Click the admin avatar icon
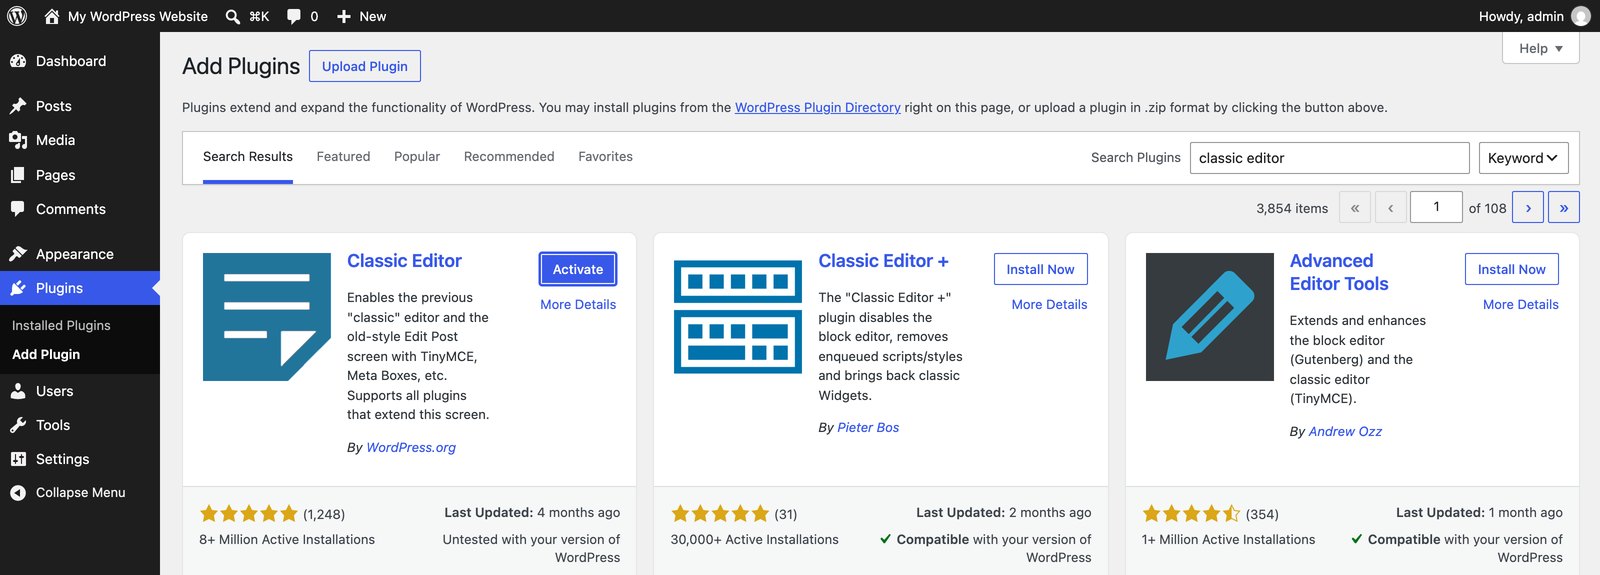Image resolution: width=1600 pixels, height=575 pixels. (x=1581, y=16)
